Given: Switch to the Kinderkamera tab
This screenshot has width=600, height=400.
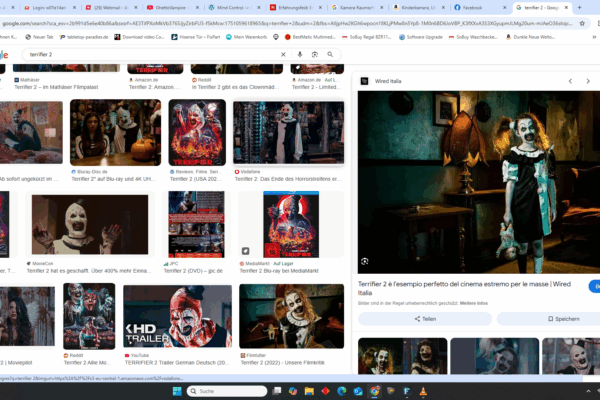Looking at the screenshot, I should (x=418, y=7).
